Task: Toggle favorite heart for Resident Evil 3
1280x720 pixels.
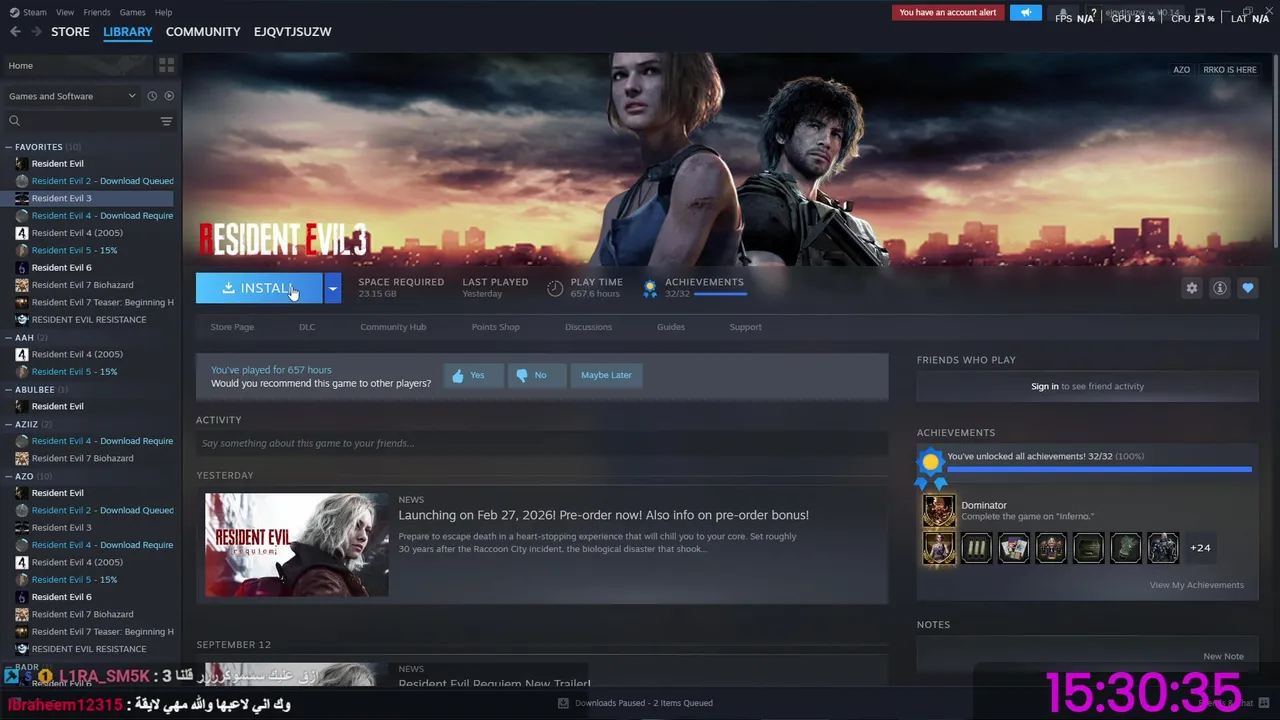Action: coord(1247,288)
